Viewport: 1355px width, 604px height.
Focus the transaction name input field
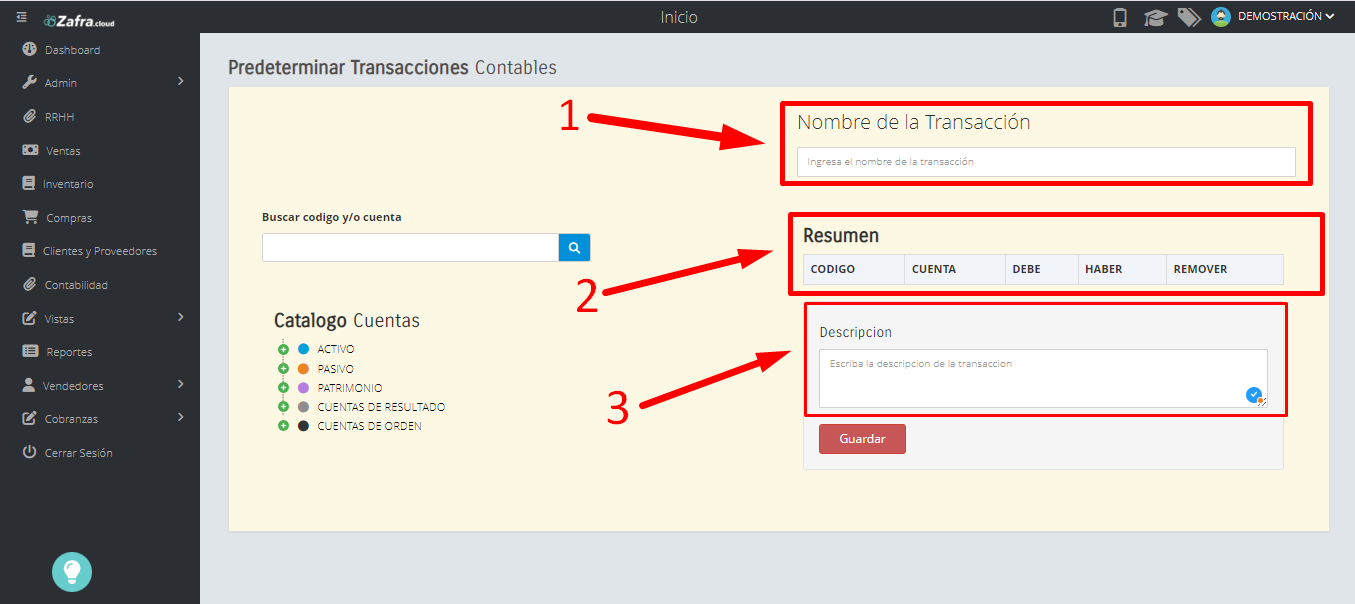(x=1046, y=162)
